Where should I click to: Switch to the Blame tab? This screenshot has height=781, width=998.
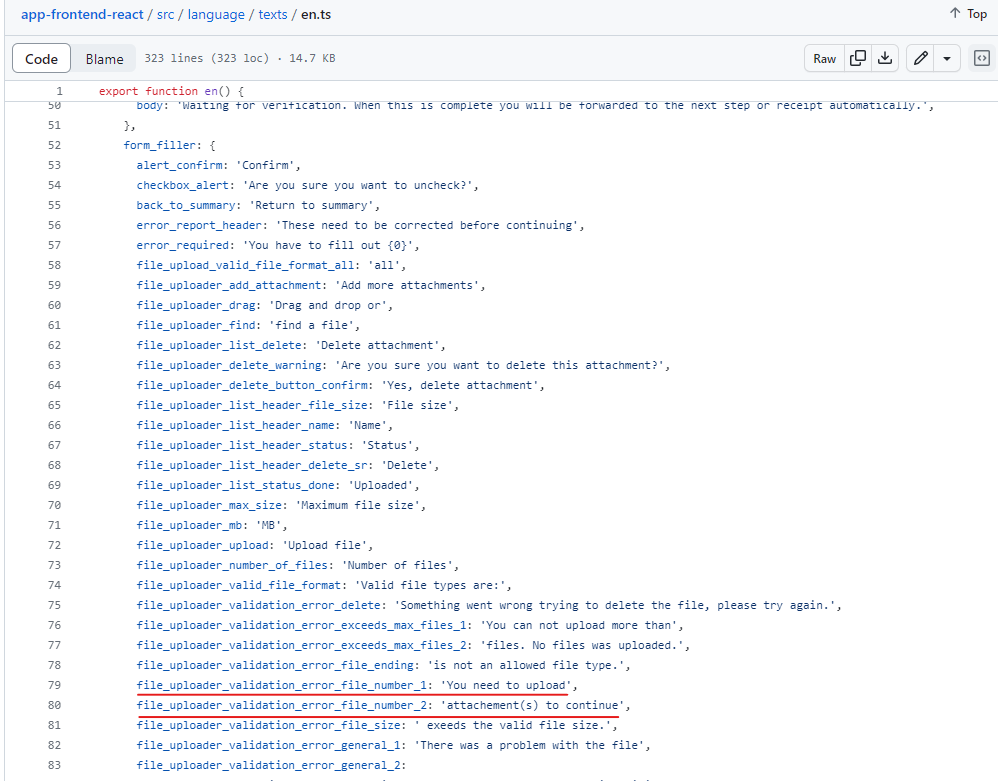tap(104, 59)
